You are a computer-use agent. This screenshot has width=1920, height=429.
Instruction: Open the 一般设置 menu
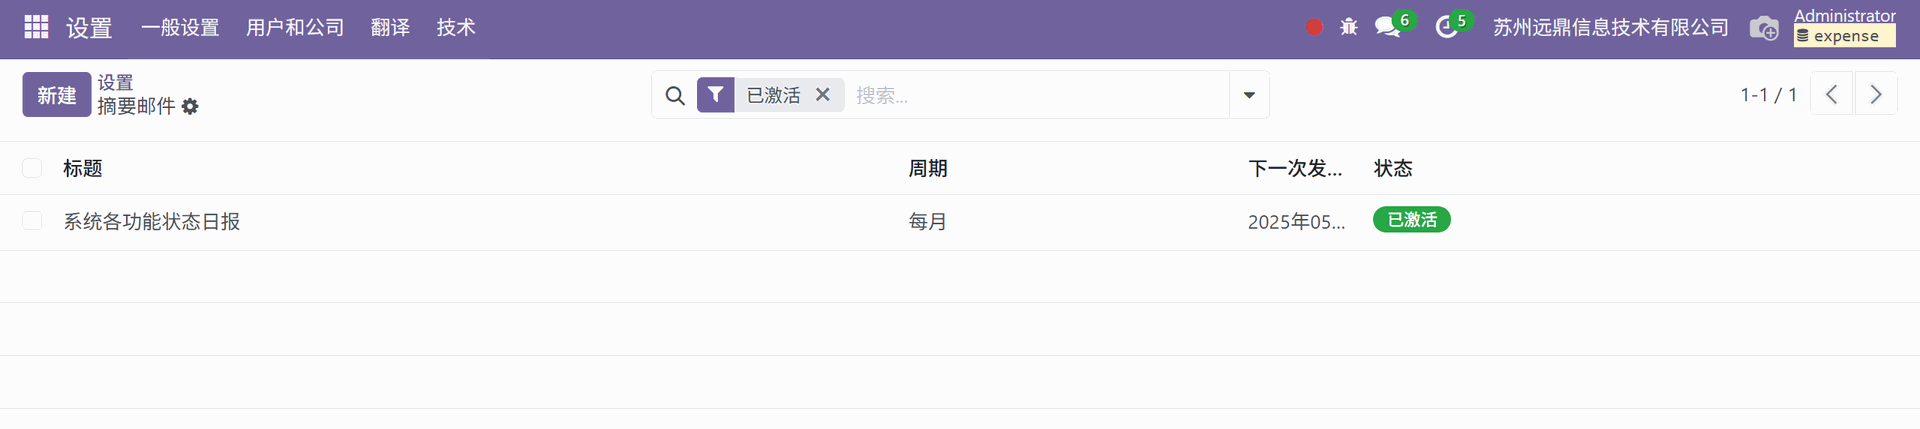click(180, 27)
